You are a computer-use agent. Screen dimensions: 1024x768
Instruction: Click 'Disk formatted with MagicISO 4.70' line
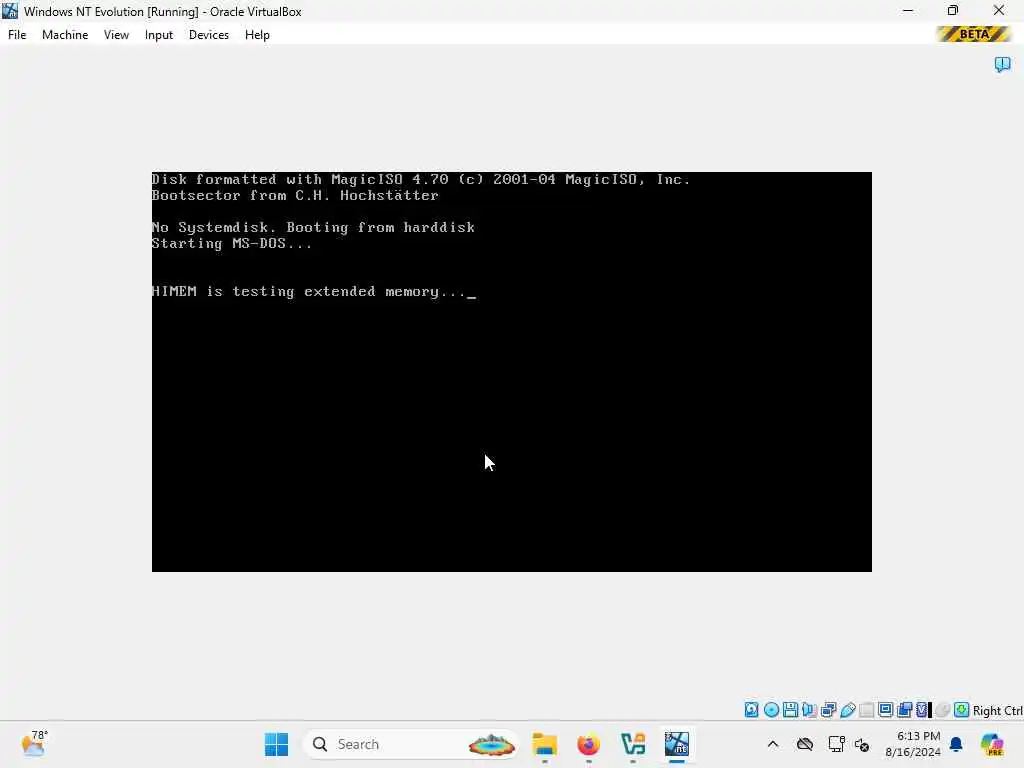coord(300,179)
